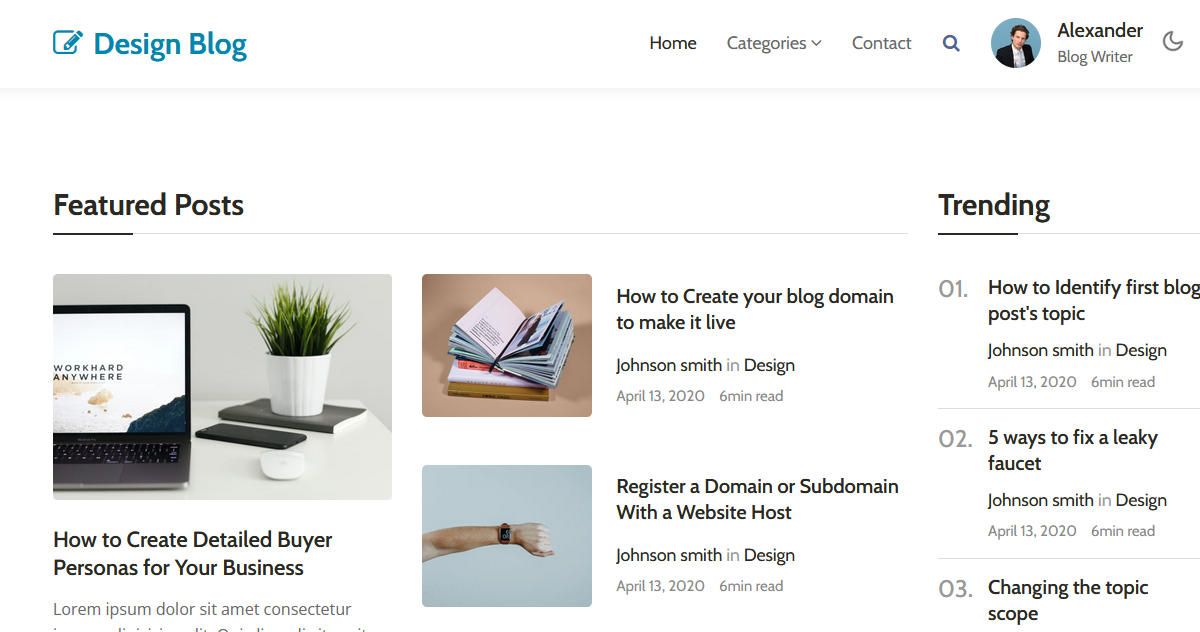Open the wristwatch arm post thumbnail
1200x632 pixels.
coord(506,535)
